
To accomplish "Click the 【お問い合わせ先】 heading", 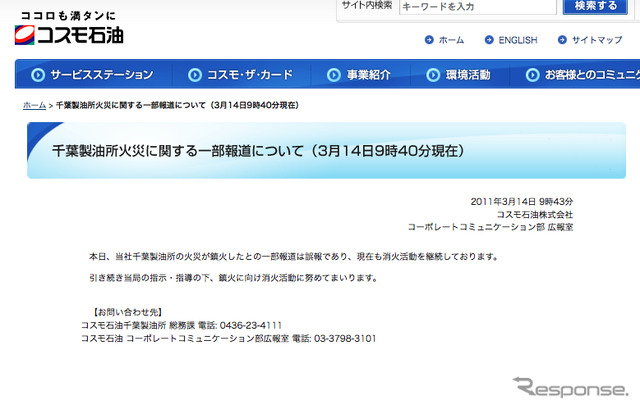I will [x=128, y=312].
